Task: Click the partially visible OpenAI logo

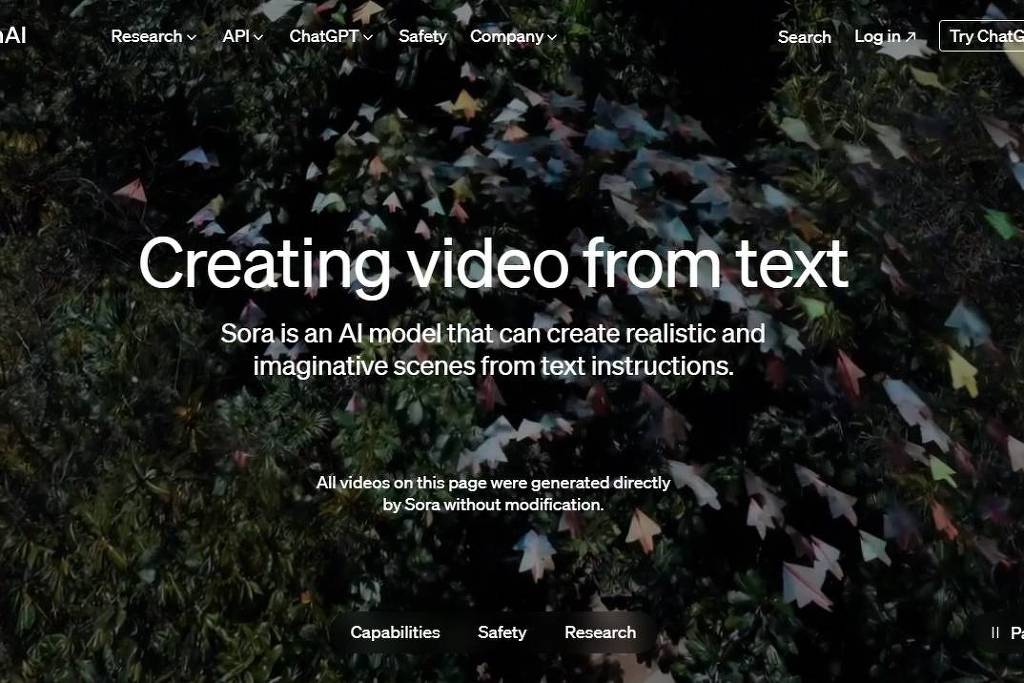Action: (12, 36)
